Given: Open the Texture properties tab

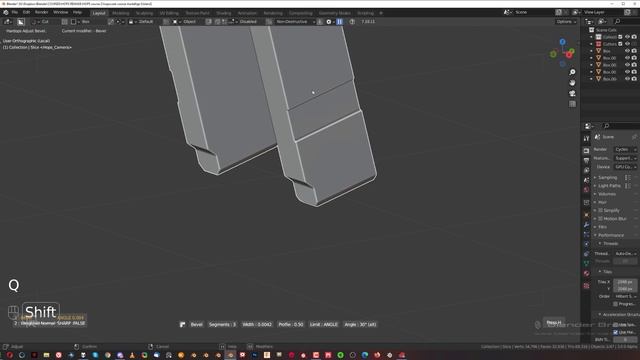Looking at the screenshot, I should (x=586, y=286).
